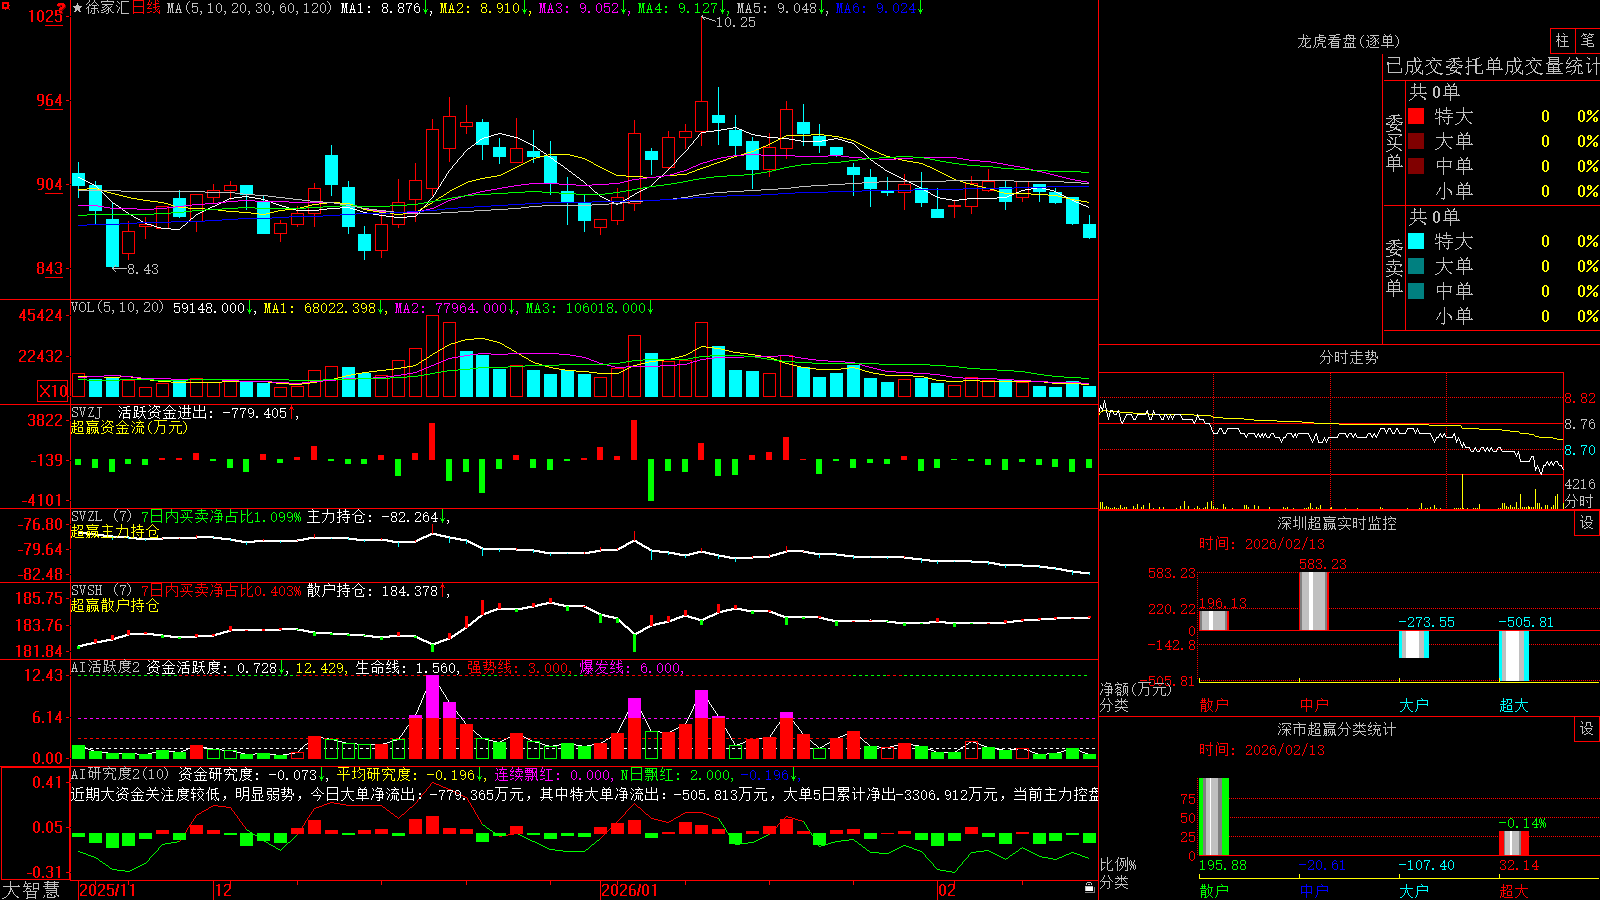Viewport: 1600px width, 900px height.
Task: Click the 委卖单 vertical label
Action: 1394,267
